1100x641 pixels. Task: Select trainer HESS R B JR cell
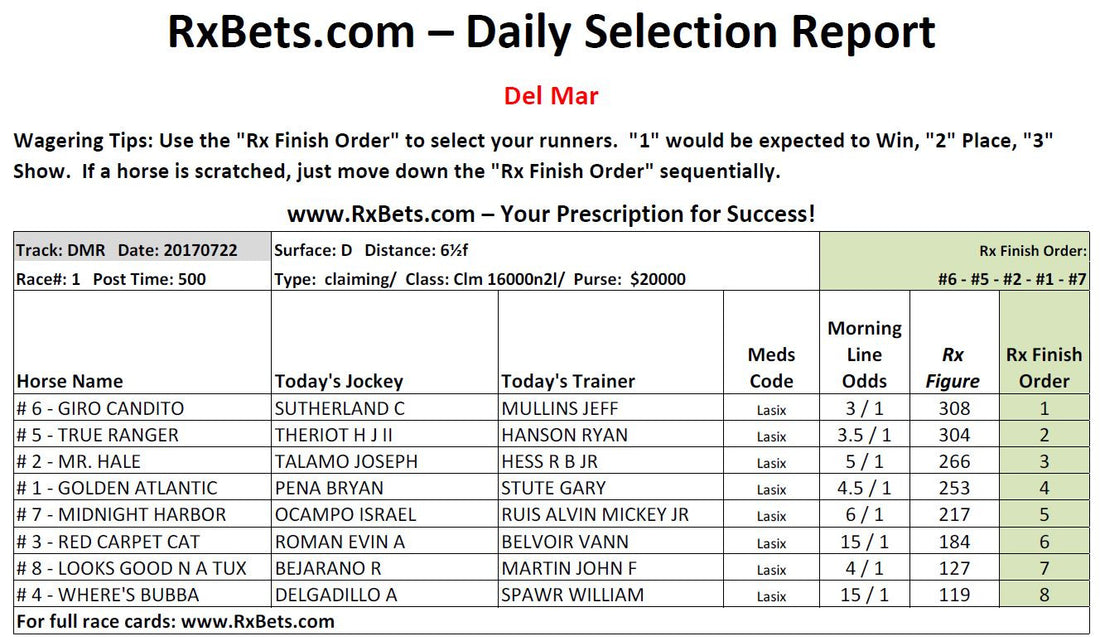610,461
